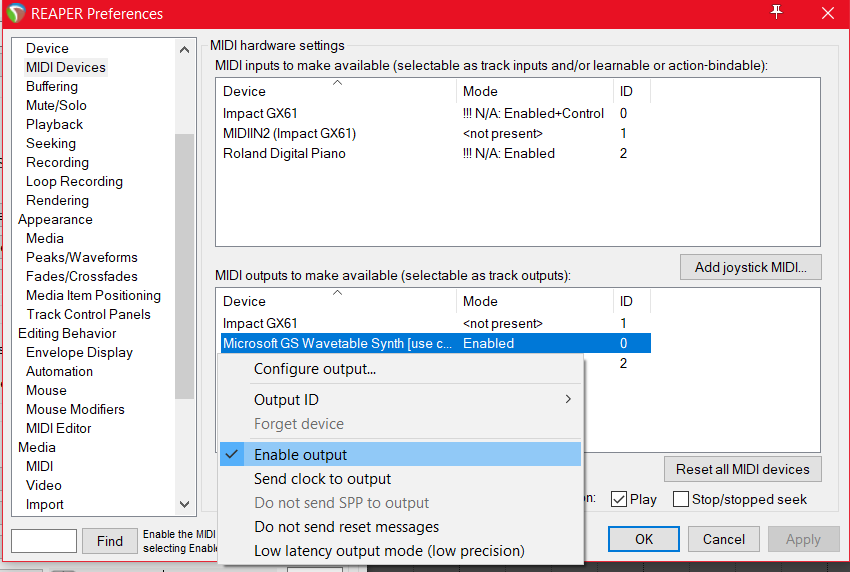This screenshot has height=572, width=850.
Task: Close the REAPER Preferences dialog
Action: (x=827, y=13)
